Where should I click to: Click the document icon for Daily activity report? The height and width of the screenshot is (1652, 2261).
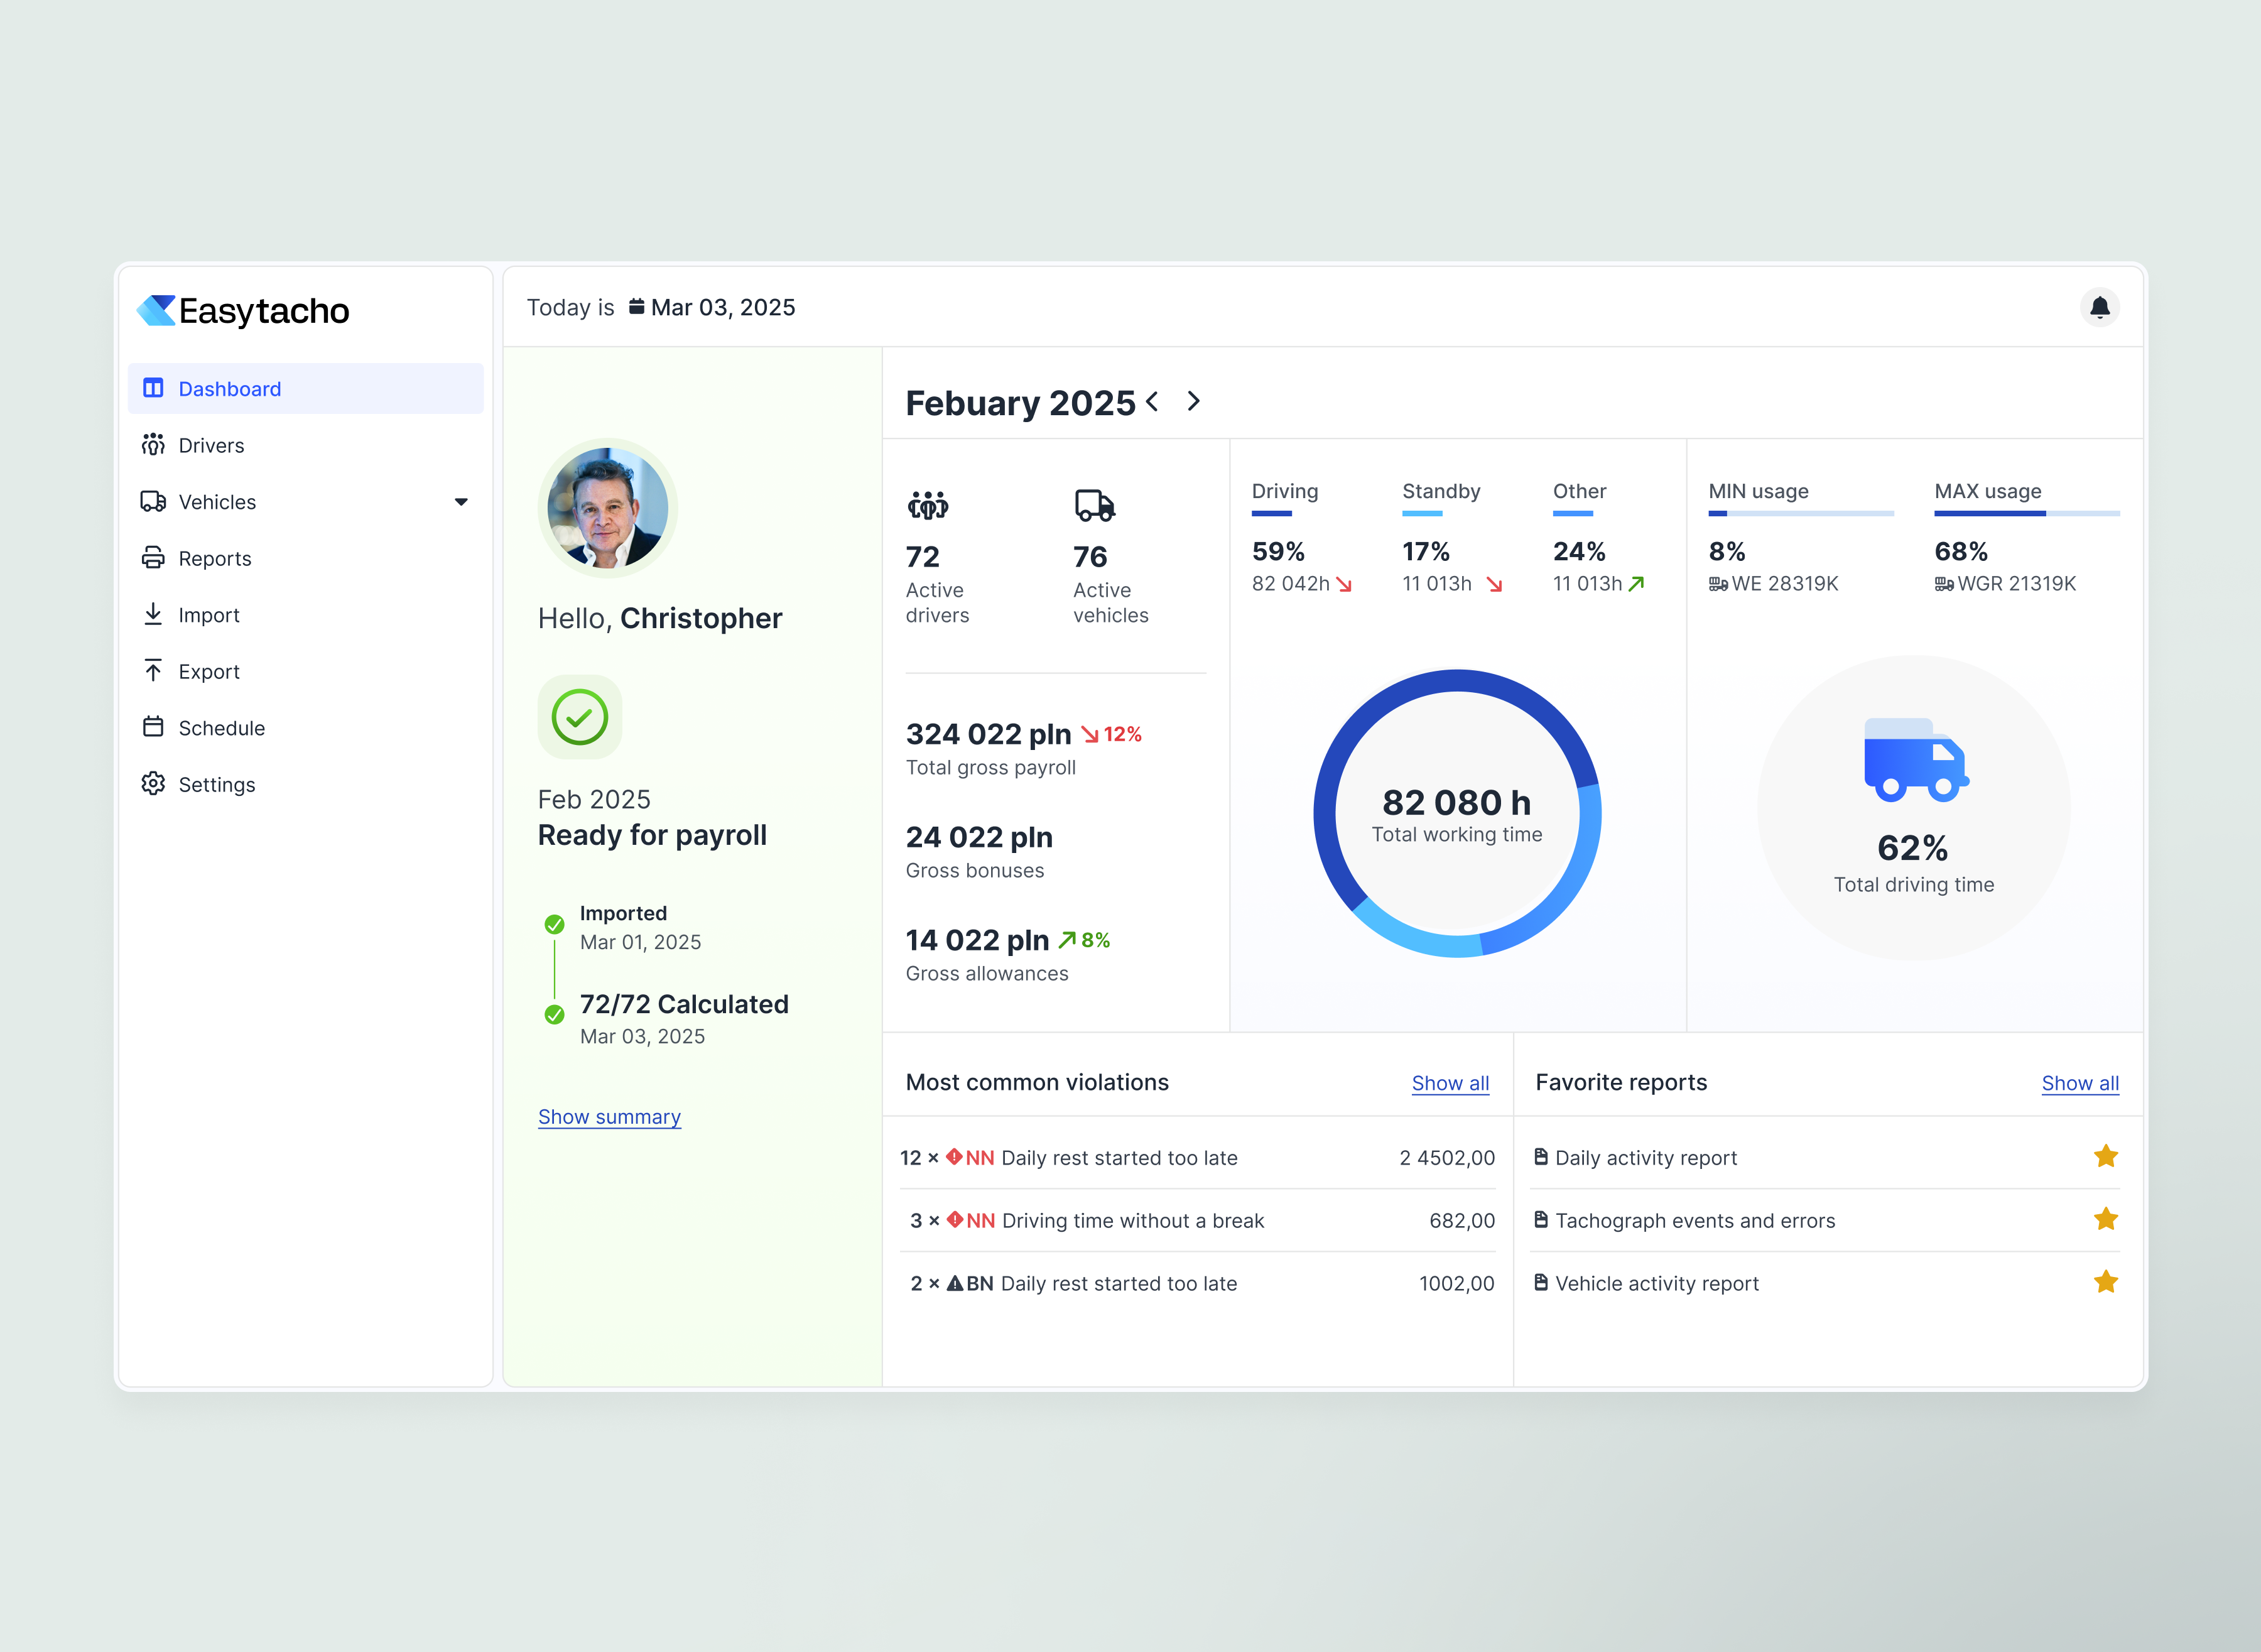point(1541,1156)
